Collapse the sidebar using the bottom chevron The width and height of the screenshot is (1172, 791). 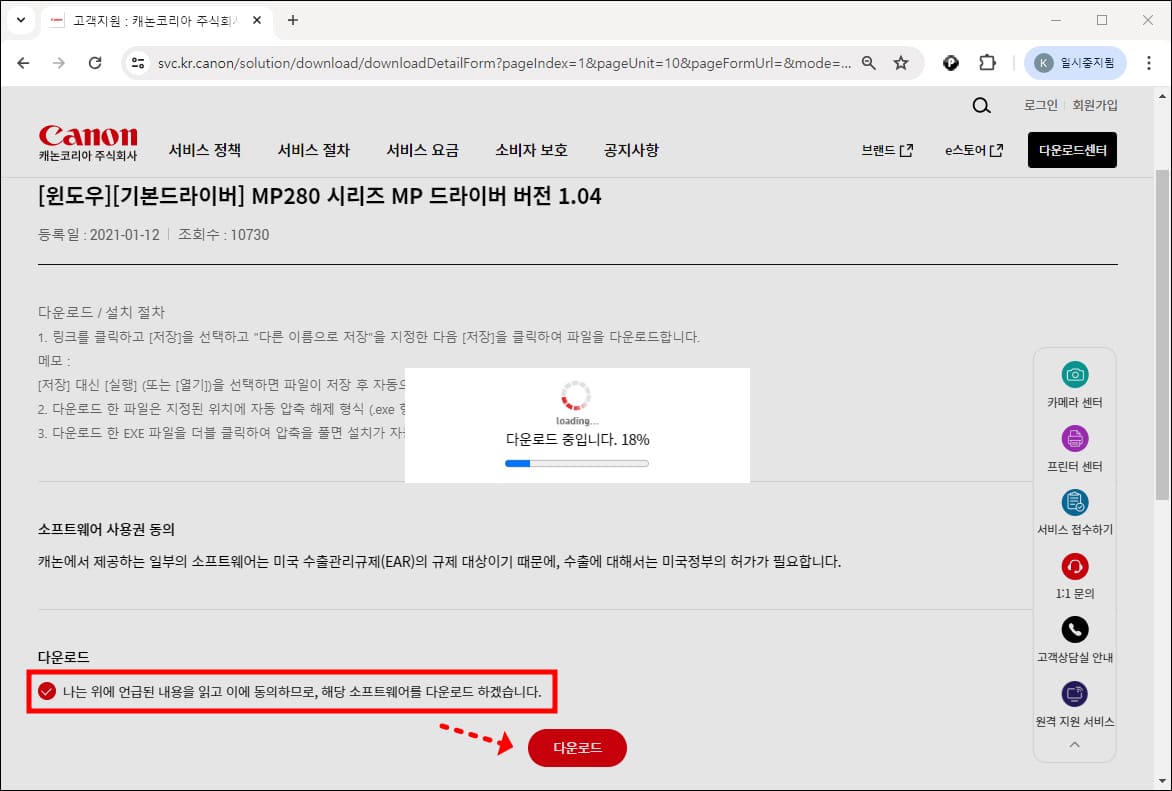click(1075, 744)
